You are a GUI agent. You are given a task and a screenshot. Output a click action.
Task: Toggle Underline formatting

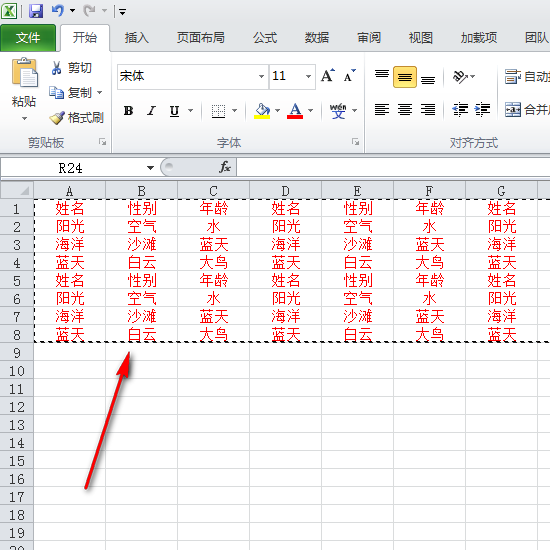(x=174, y=111)
